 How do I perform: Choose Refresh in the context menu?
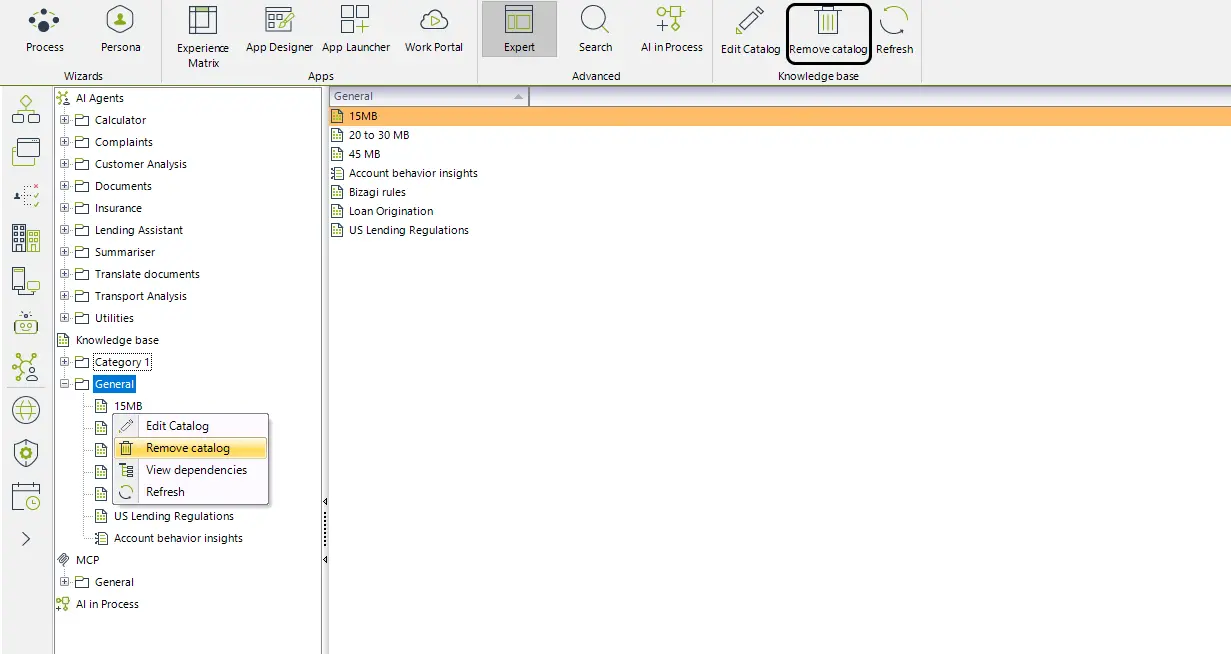tap(190, 492)
